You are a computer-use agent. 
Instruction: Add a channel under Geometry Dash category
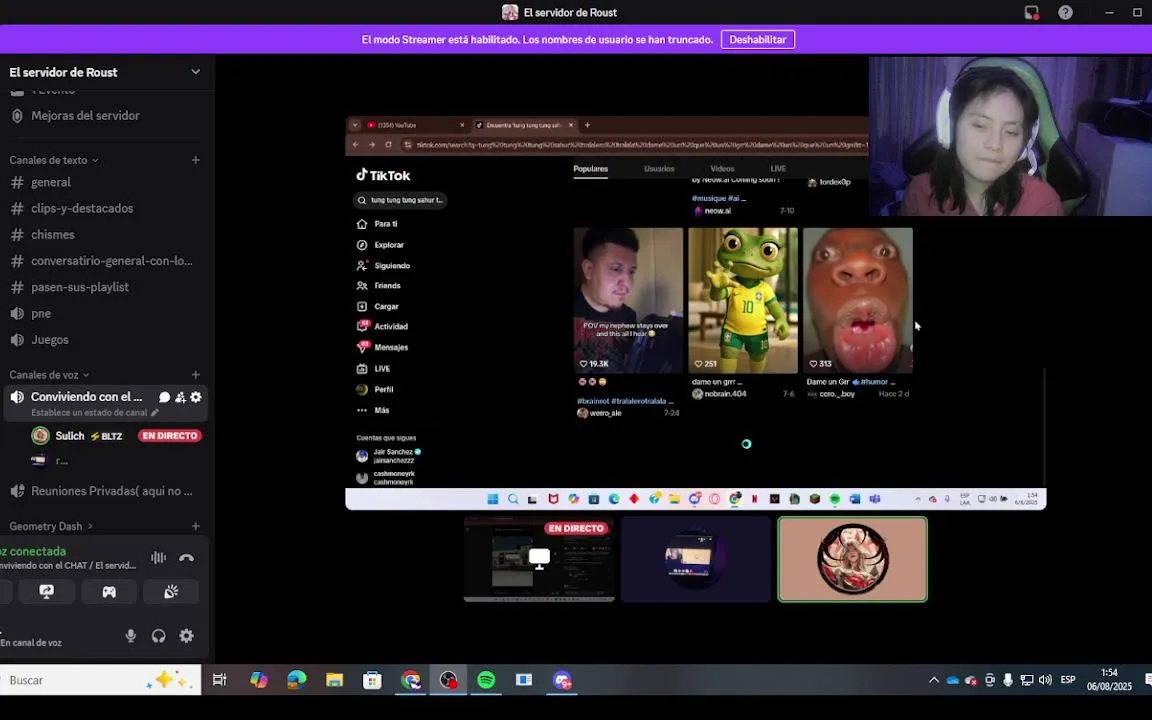click(196, 526)
